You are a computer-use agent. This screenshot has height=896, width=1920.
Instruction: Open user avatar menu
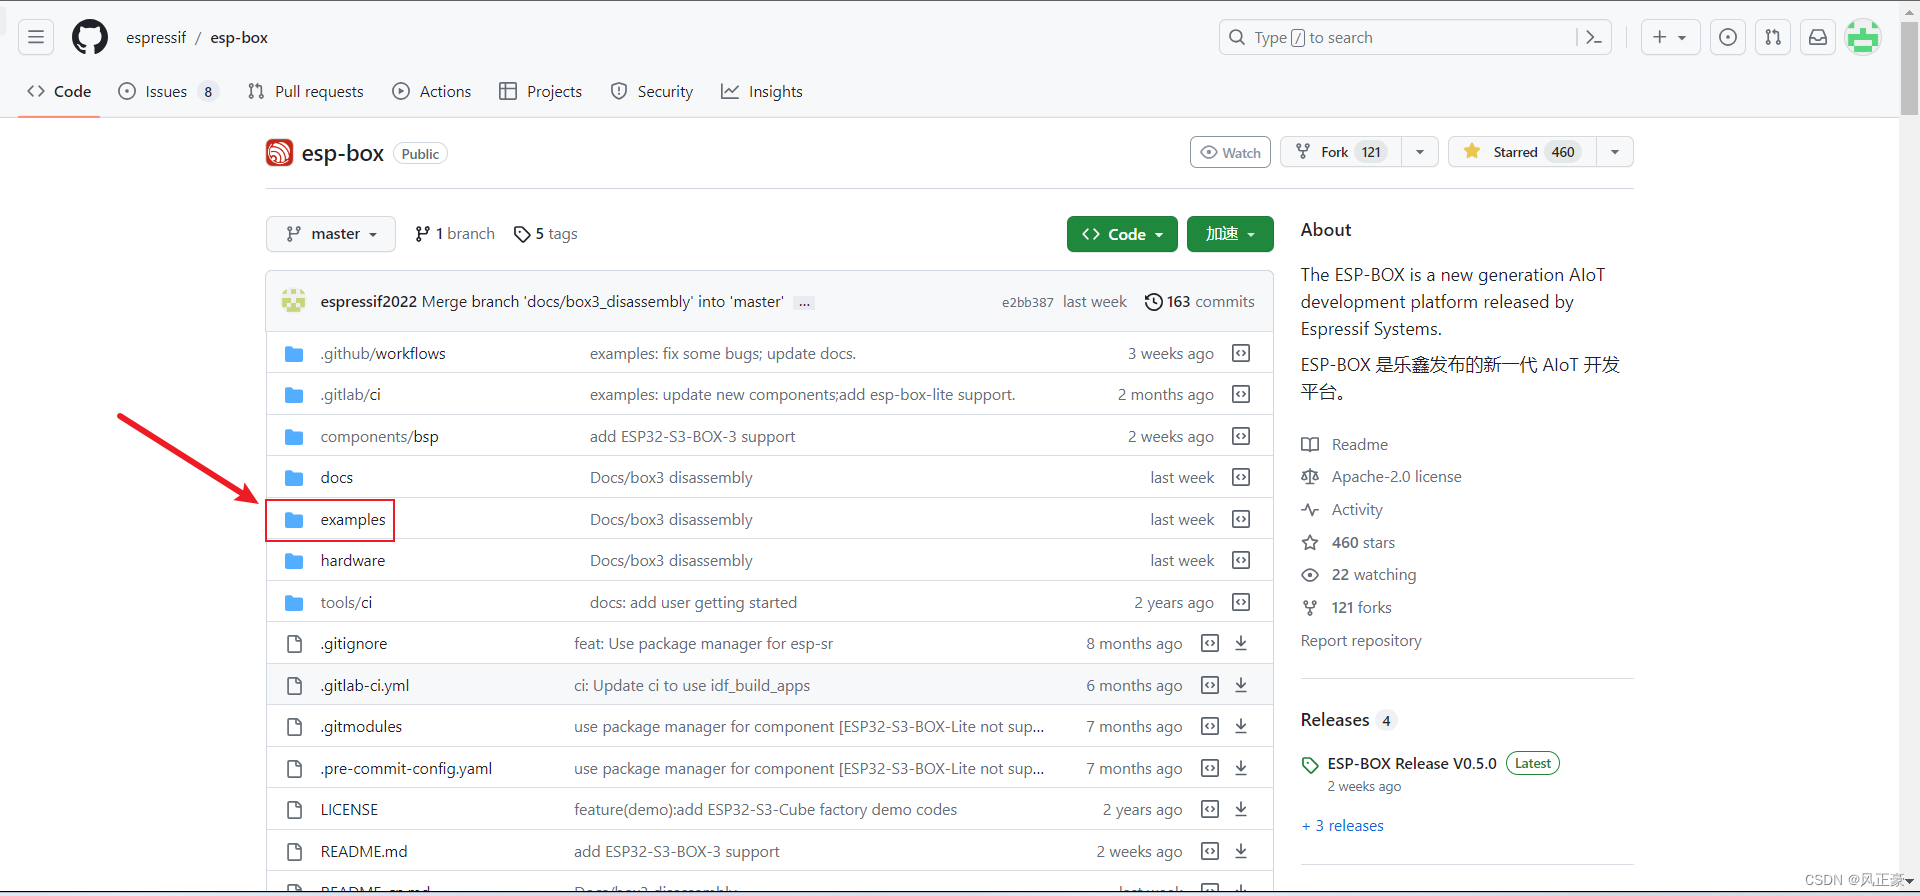[x=1863, y=37]
